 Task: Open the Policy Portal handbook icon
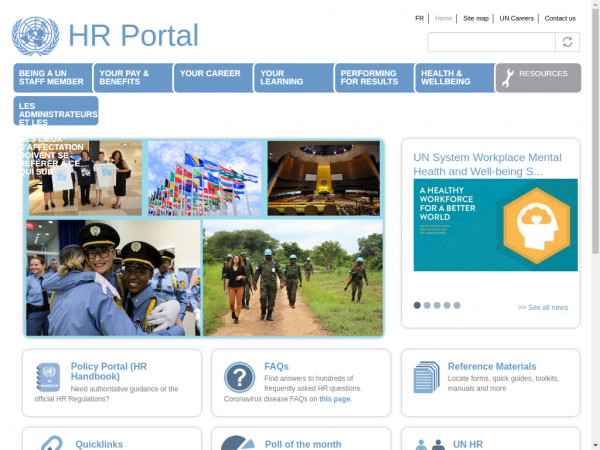(x=48, y=377)
